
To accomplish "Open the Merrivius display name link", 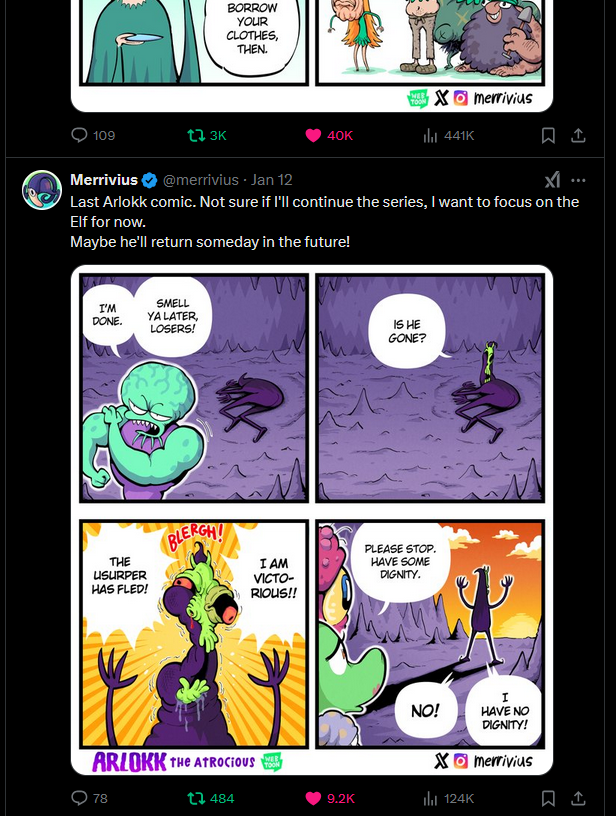I will [x=104, y=180].
